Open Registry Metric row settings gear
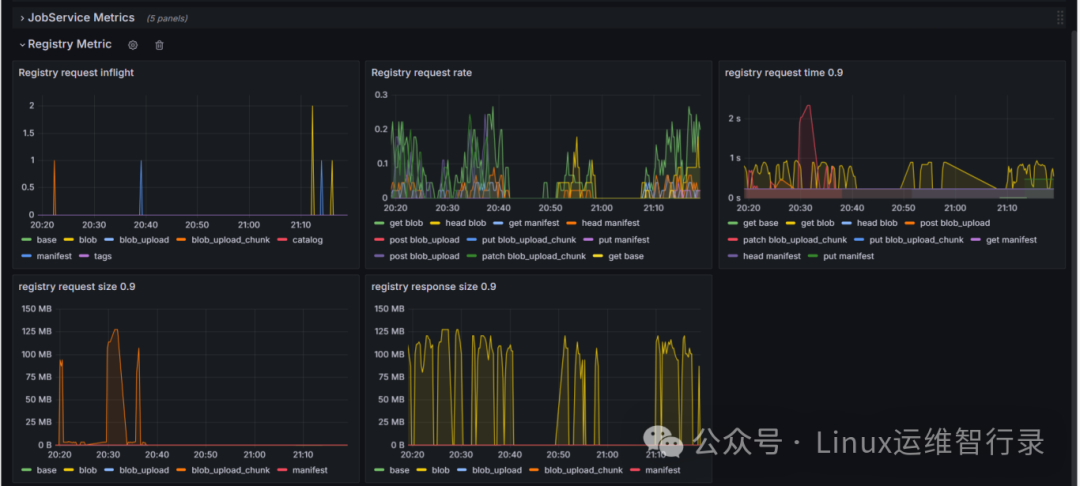The height and width of the screenshot is (486, 1080). point(133,45)
